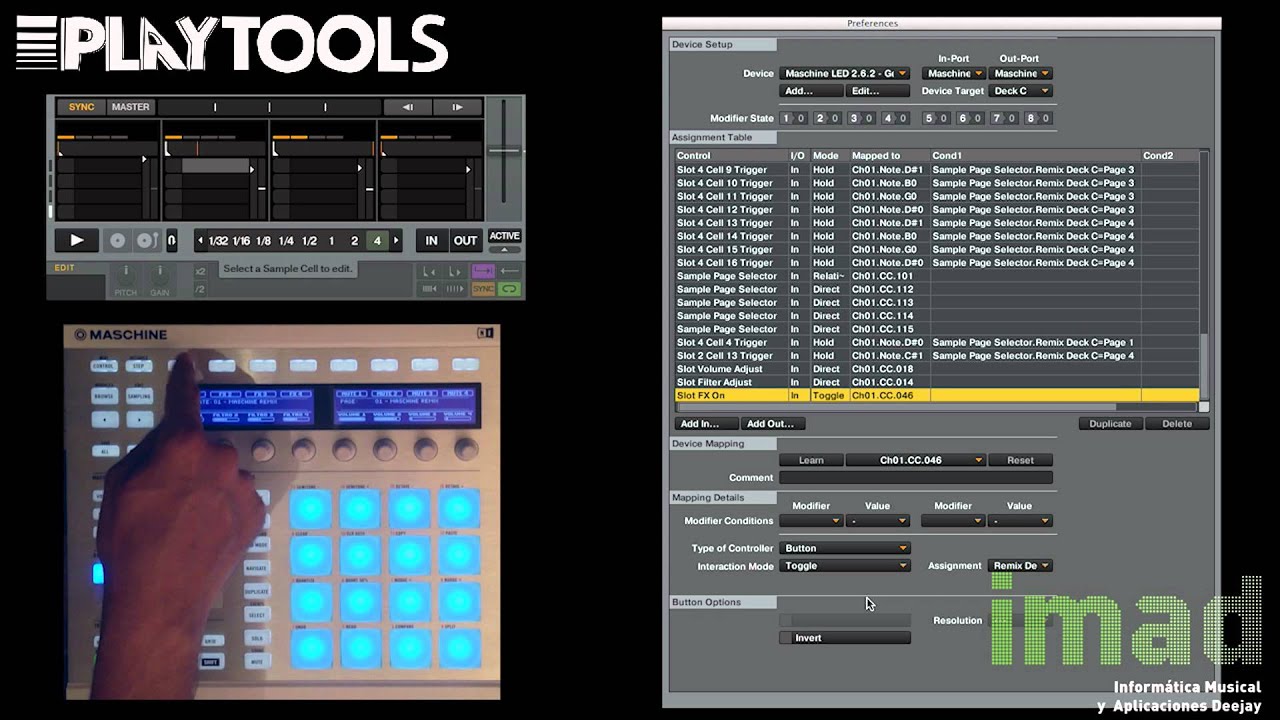Select Slot Volume Adjust row

click(936, 369)
